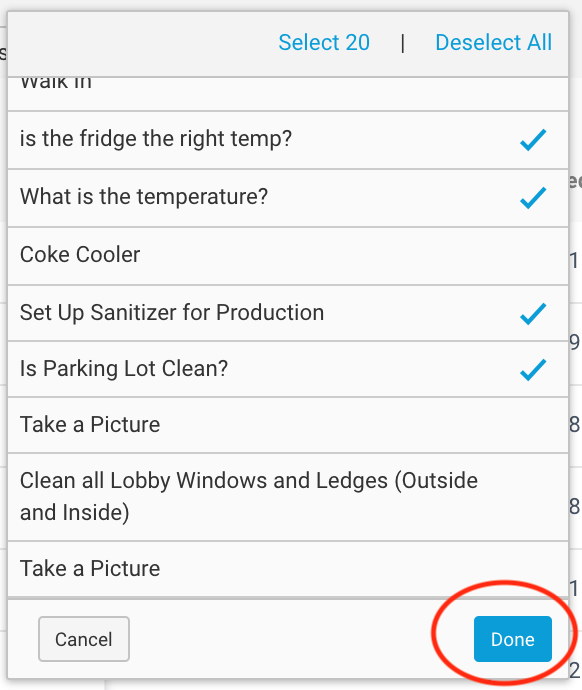
Task: Click empty space right of Coke Cooler
Action: click(352, 255)
